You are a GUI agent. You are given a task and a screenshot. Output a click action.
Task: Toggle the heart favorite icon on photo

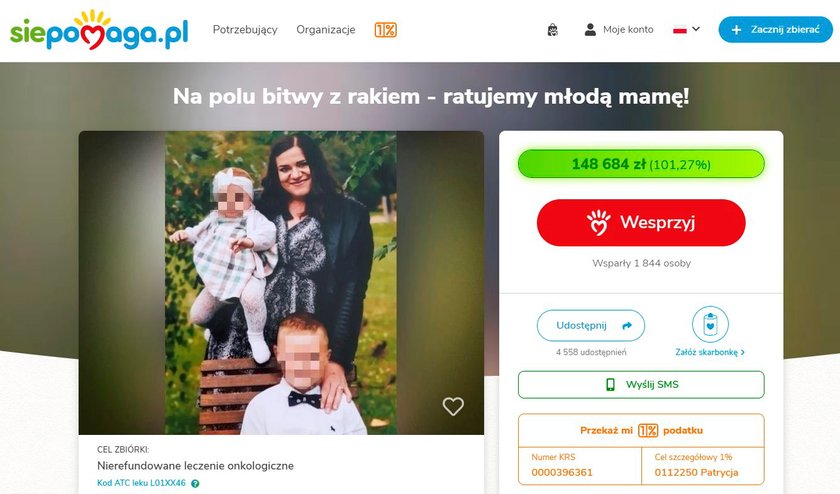coord(453,406)
